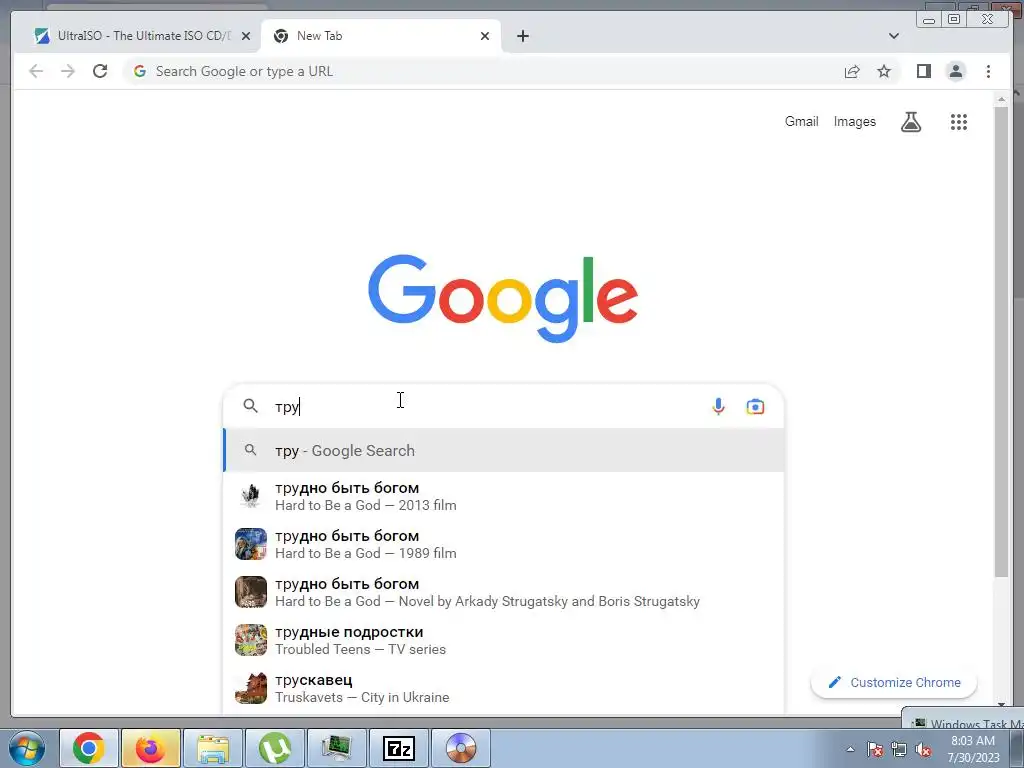Screen dimensions: 1024x768
Task: Click the Troubled Teens suggestion thumbnail
Action: 251,640
